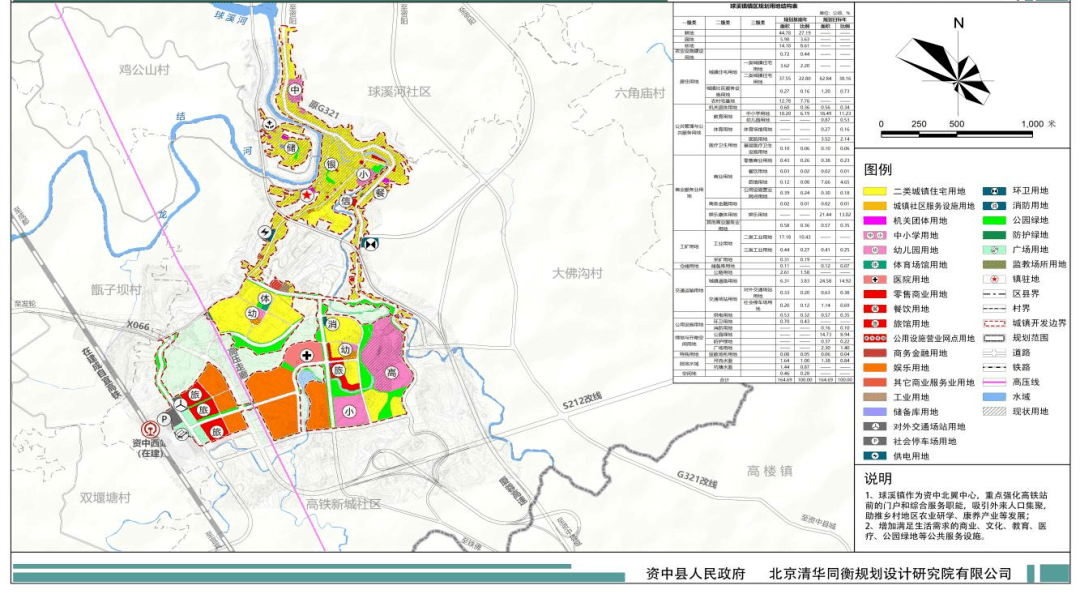Click the 消防用地 legend symbol
The height and width of the screenshot is (594, 1080).
coord(994,205)
